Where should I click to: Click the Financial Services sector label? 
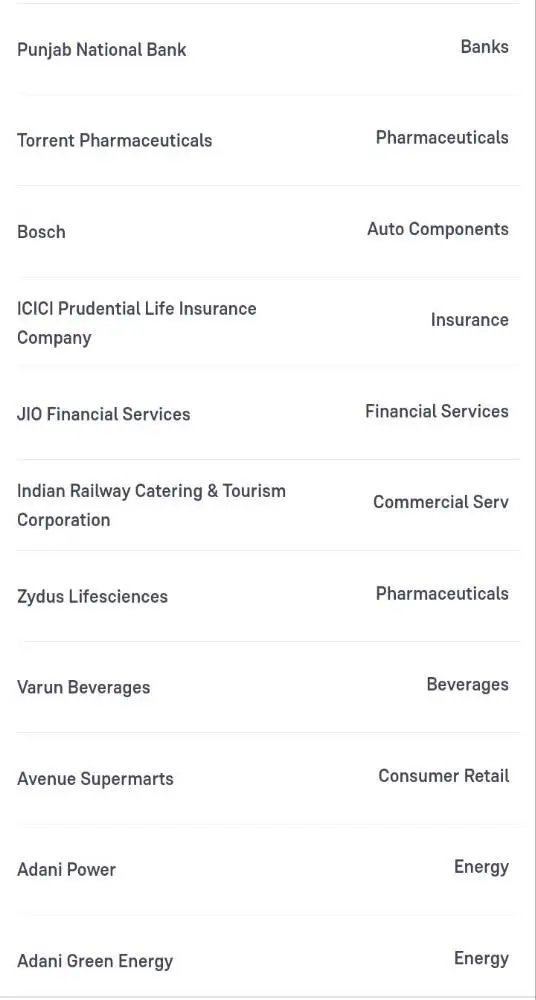pos(436,411)
